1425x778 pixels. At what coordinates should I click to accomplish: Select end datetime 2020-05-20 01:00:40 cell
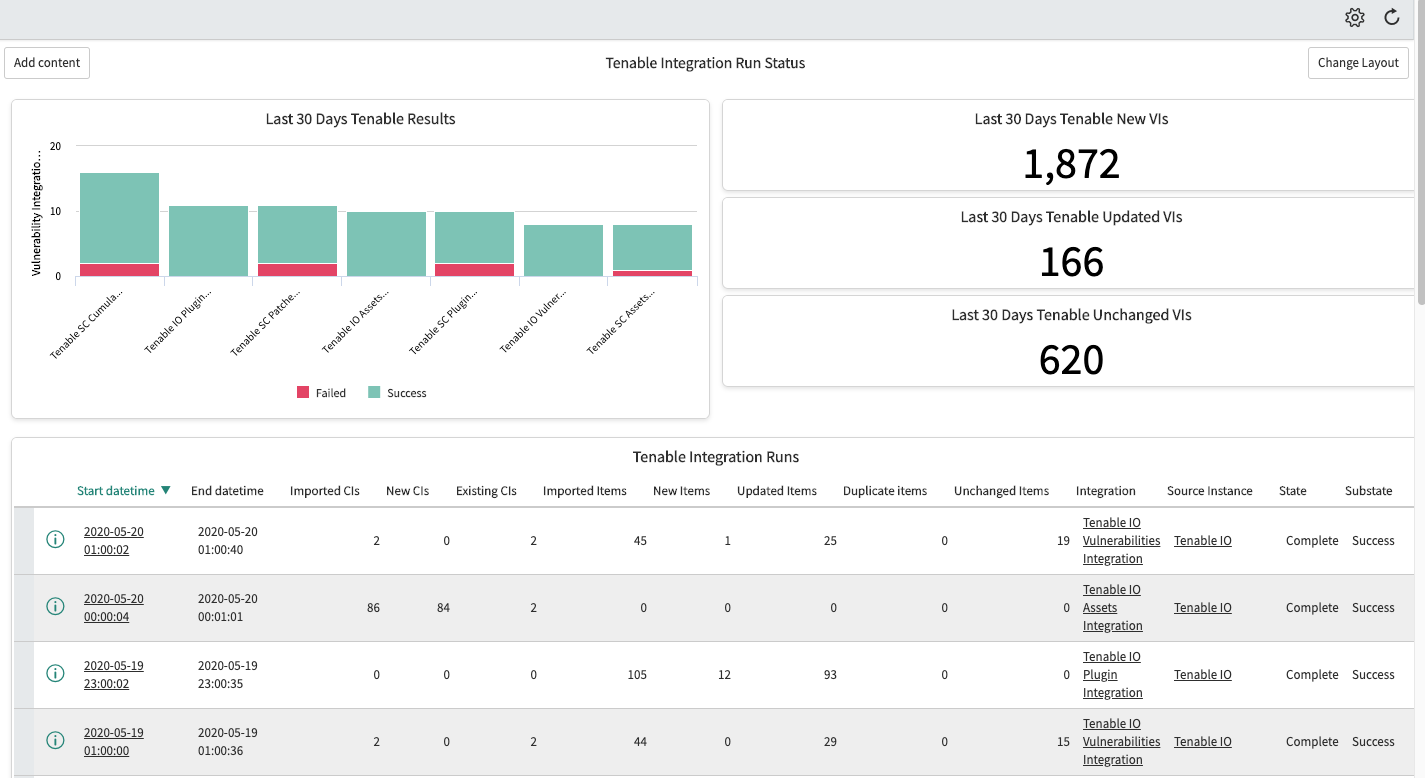click(x=228, y=540)
